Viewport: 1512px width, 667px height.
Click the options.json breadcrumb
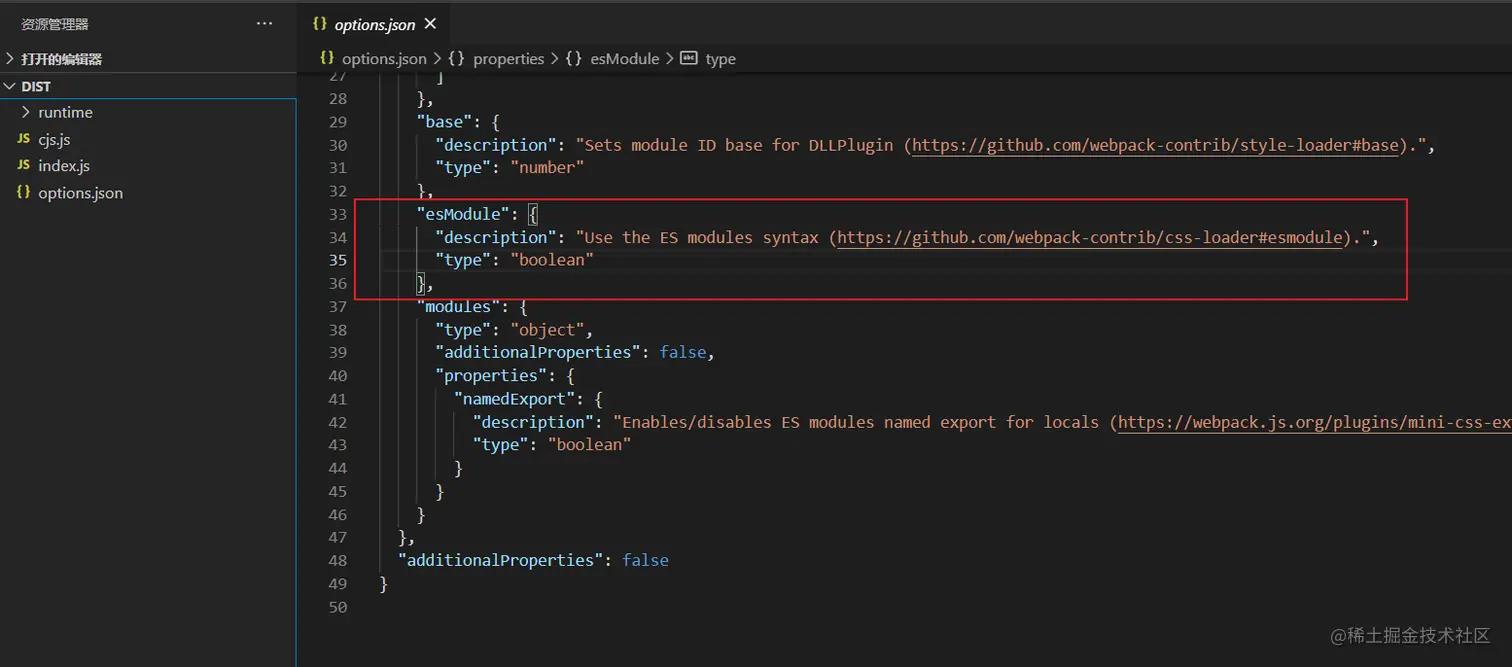click(384, 59)
